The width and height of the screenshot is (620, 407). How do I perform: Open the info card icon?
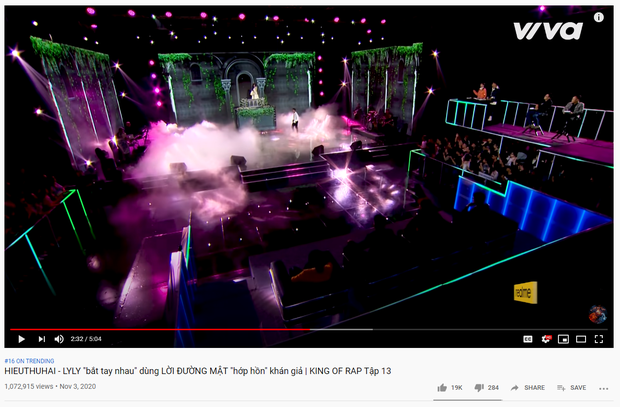[x=599, y=17]
